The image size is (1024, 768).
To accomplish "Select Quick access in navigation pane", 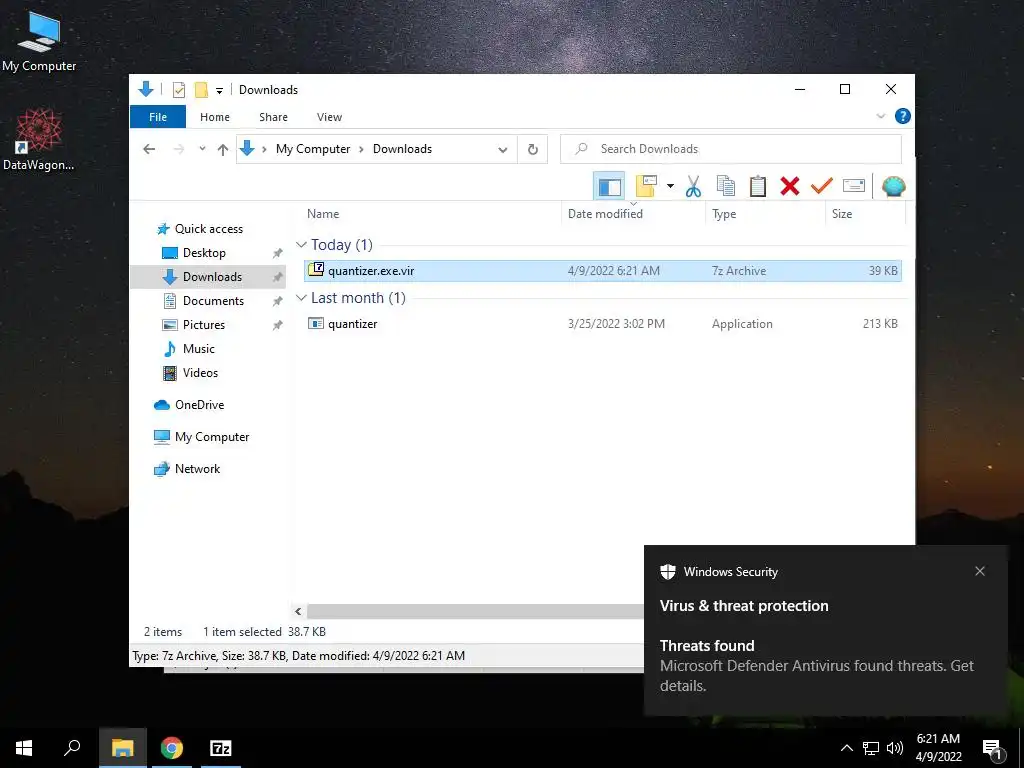I will click(x=209, y=229).
